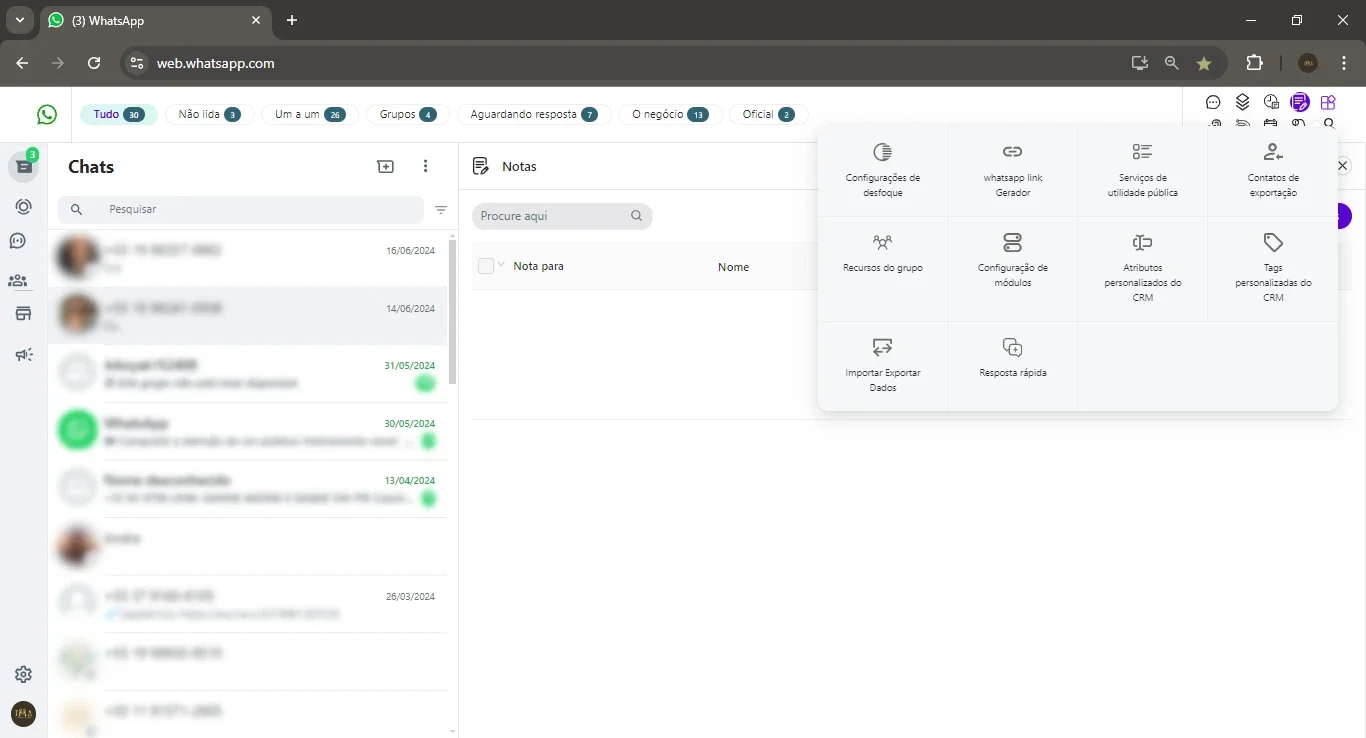
Task: Click the filter icon beside Pesquisar
Action: [441, 210]
